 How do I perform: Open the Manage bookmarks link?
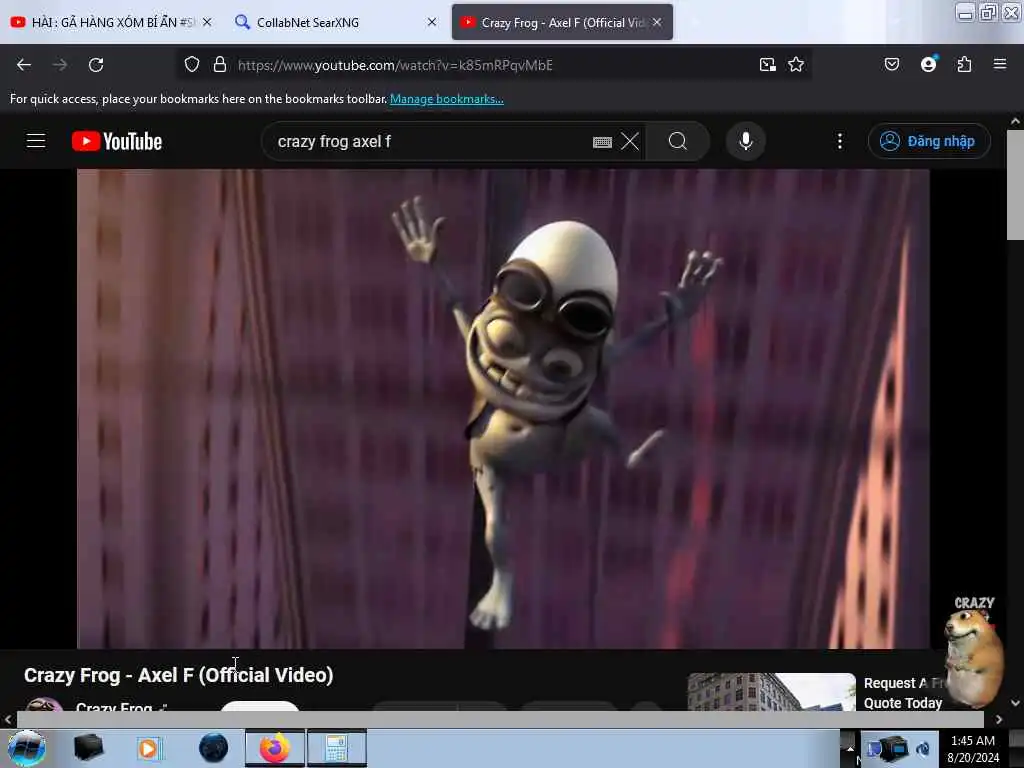[447, 99]
